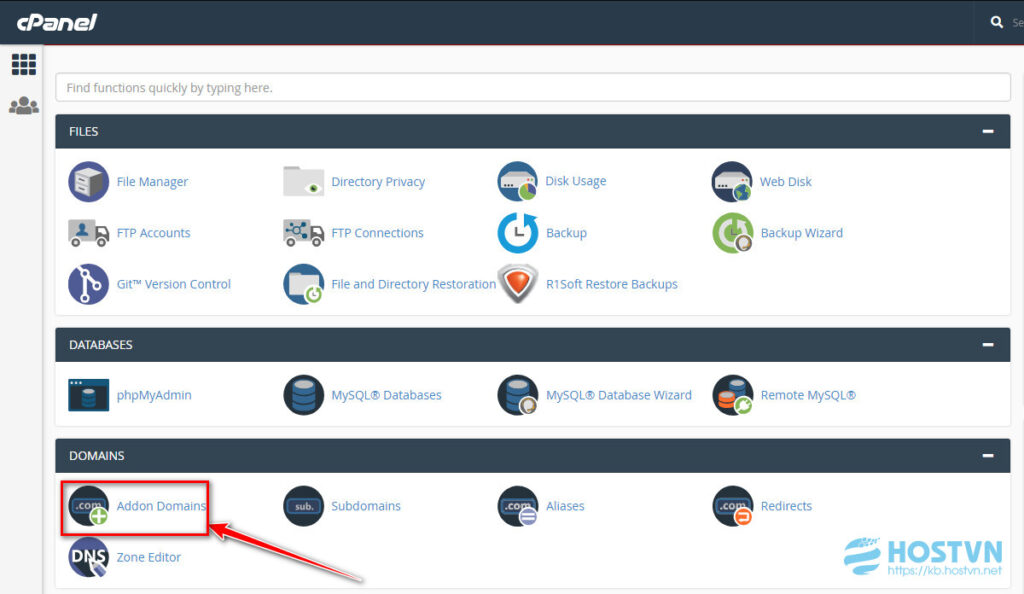Open User Manager icon in sidebar
The height and width of the screenshot is (594, 1024).
(x=23, y=106)
